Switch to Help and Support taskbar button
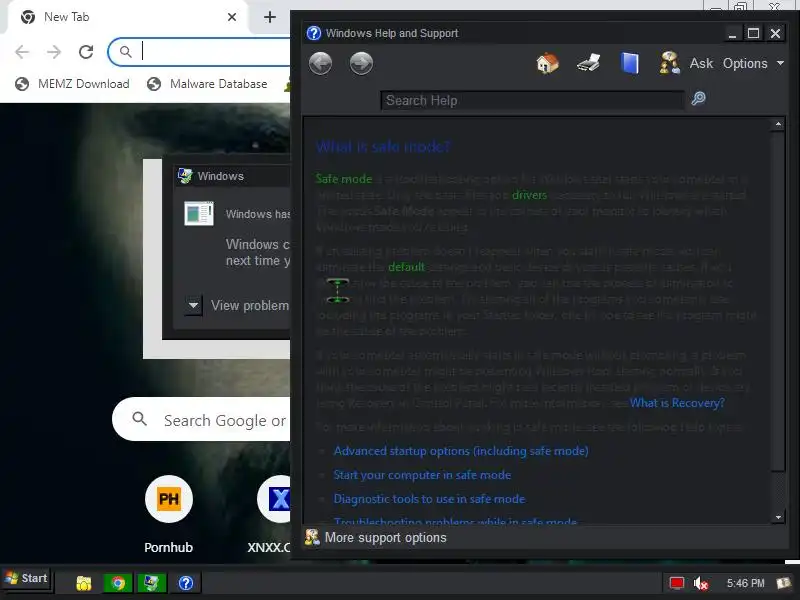Viewport: 800px width, 600px height. pyautogui.click(x=186, y=583)
